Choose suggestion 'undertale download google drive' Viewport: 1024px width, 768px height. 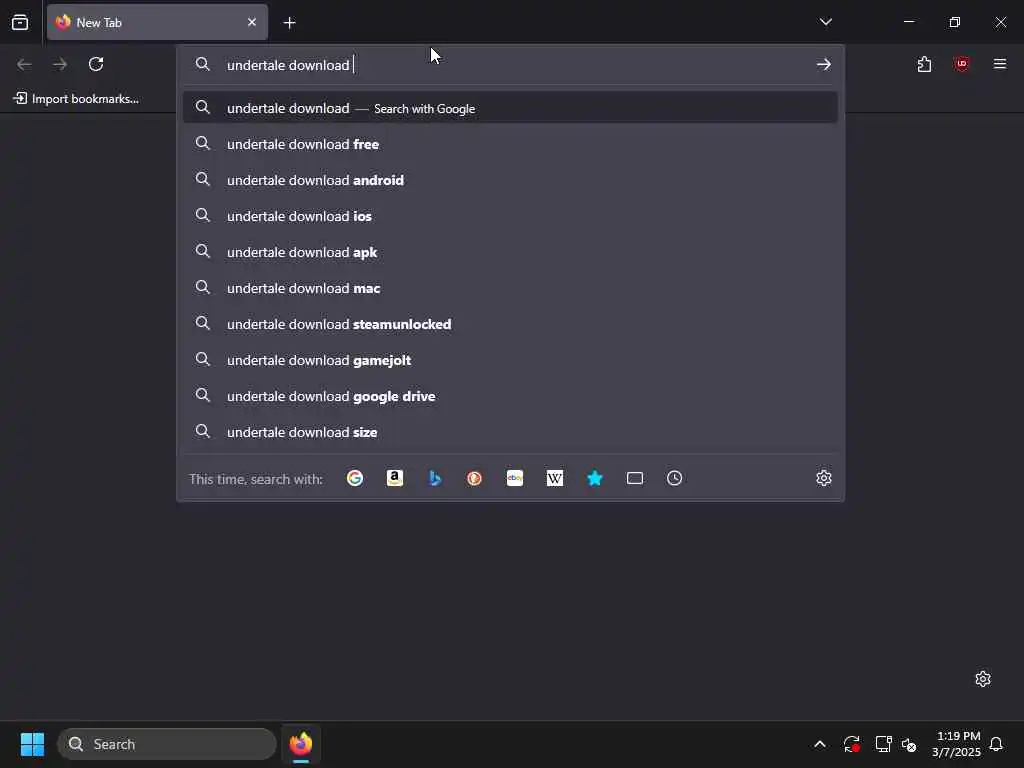coord(510,396)
